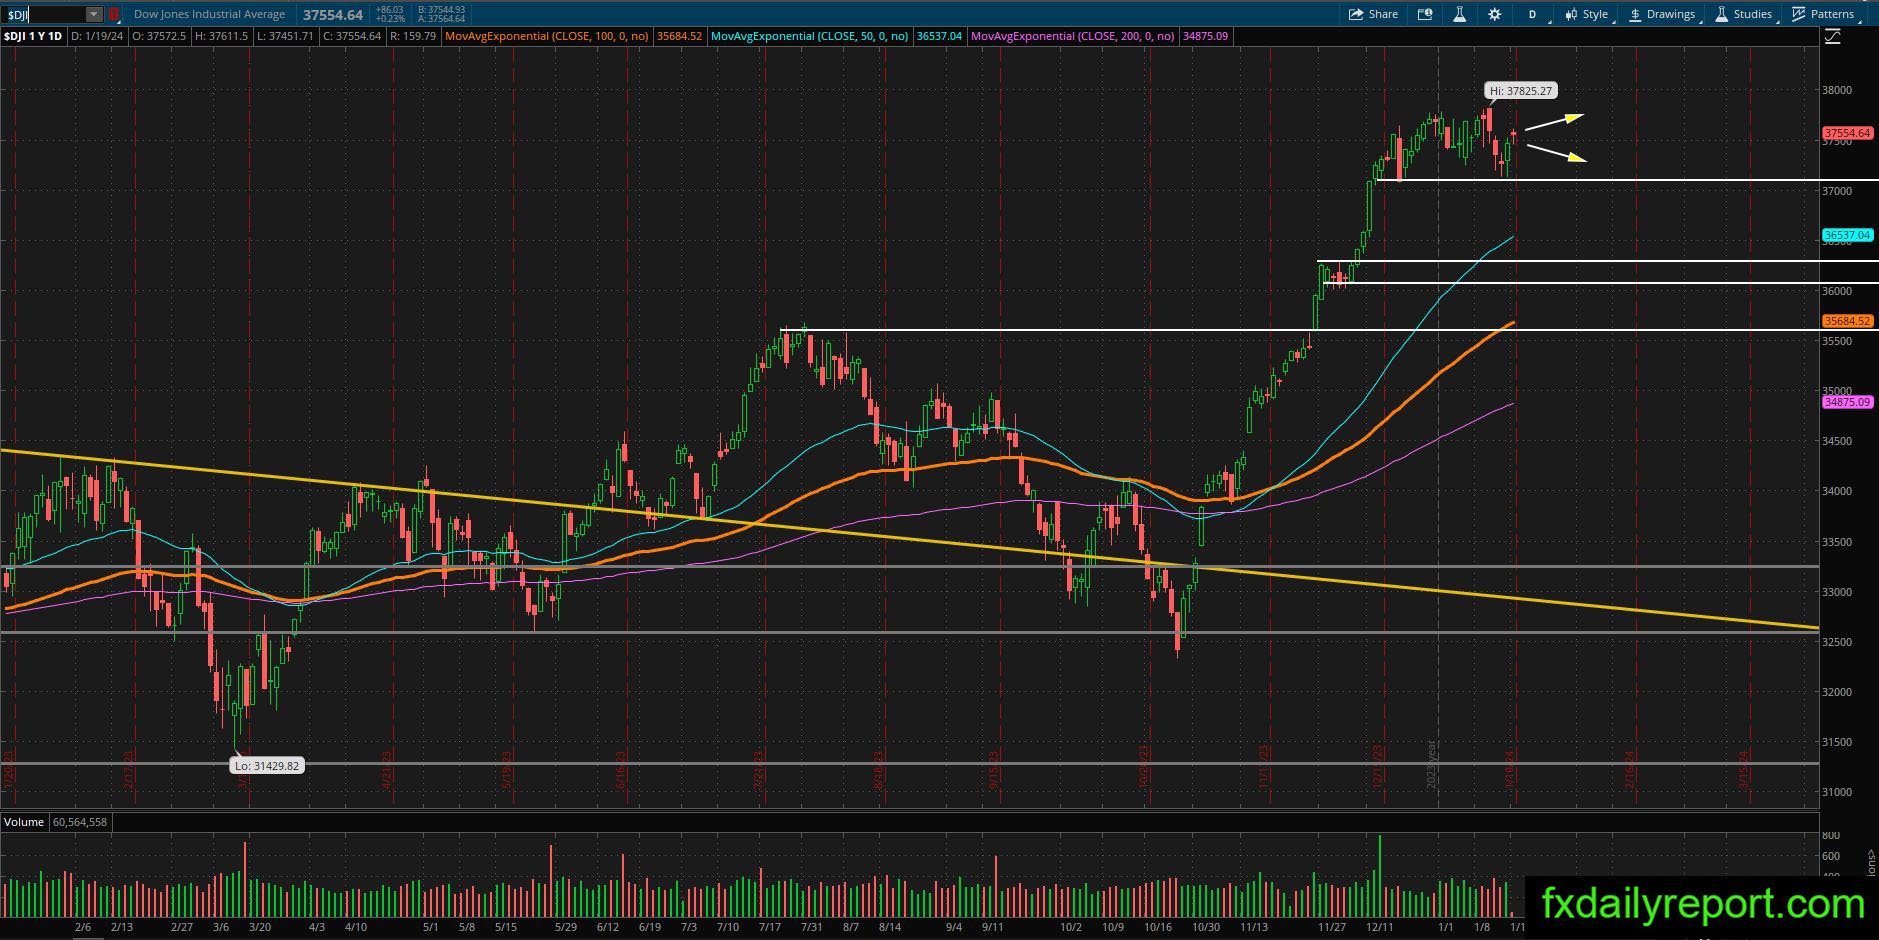Select the MovAvgExponential (CLOSE, 200, 0, no) study label
The image size is (1879, 940).
(1073, 36)
